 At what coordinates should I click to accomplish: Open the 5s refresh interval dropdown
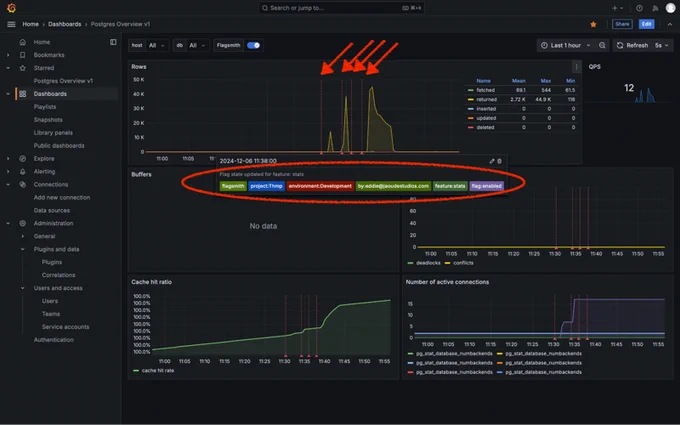[662, 45]
